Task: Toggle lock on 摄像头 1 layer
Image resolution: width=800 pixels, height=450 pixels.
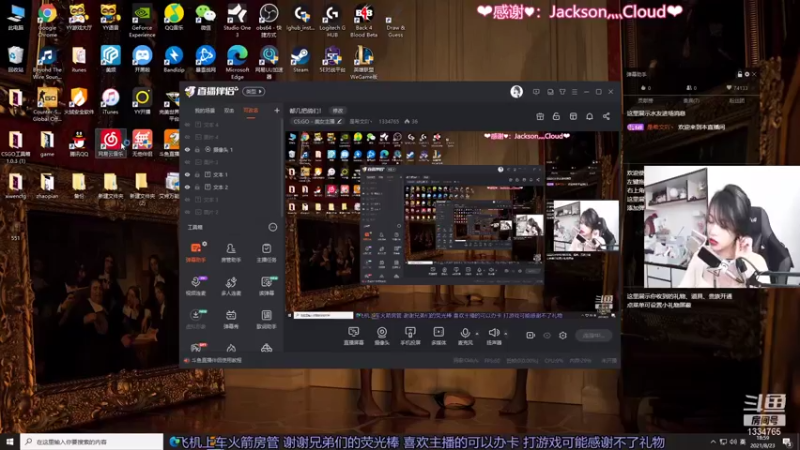Action: point(197,149)
